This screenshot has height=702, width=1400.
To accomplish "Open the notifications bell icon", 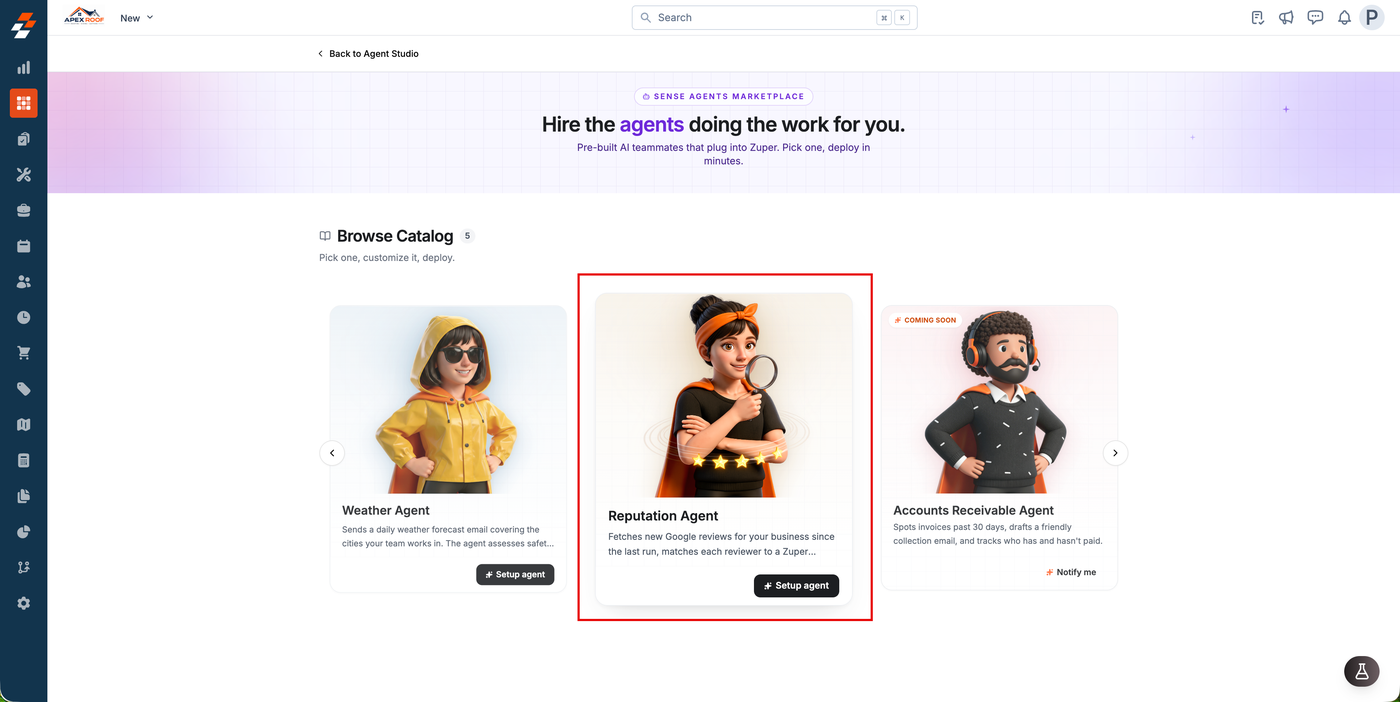I will pos(1344,18).
